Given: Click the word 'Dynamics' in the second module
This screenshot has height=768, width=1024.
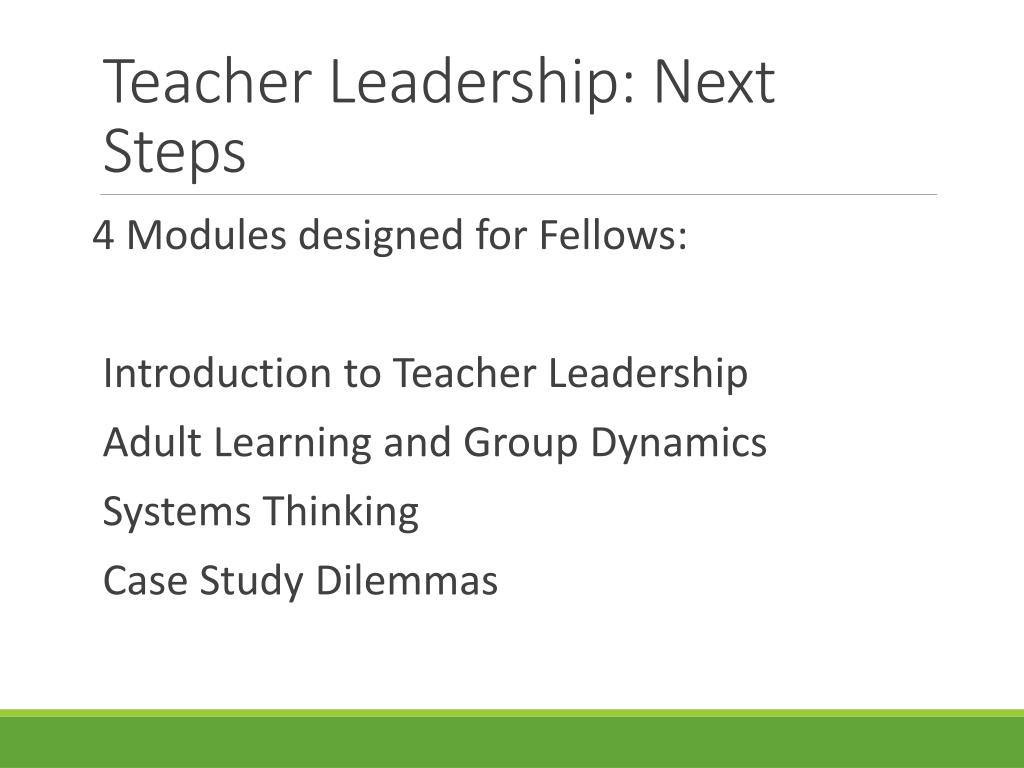Looking at the screenshot, I should coord(679,443).
